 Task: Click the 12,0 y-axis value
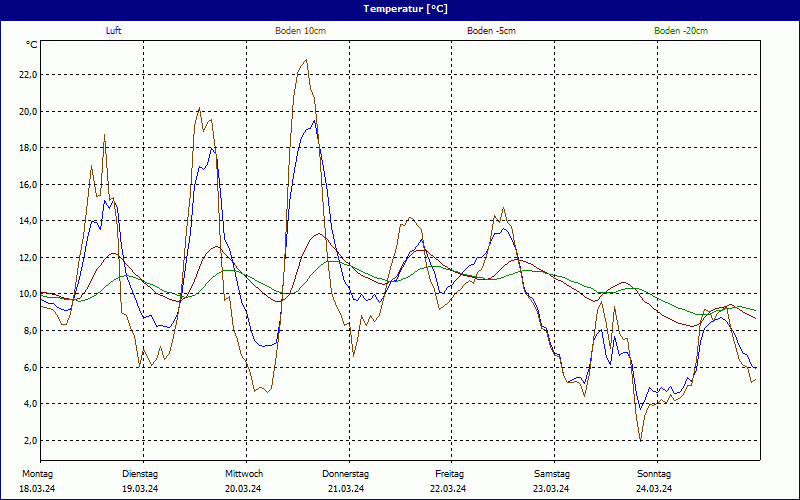(x=28, y=258)
